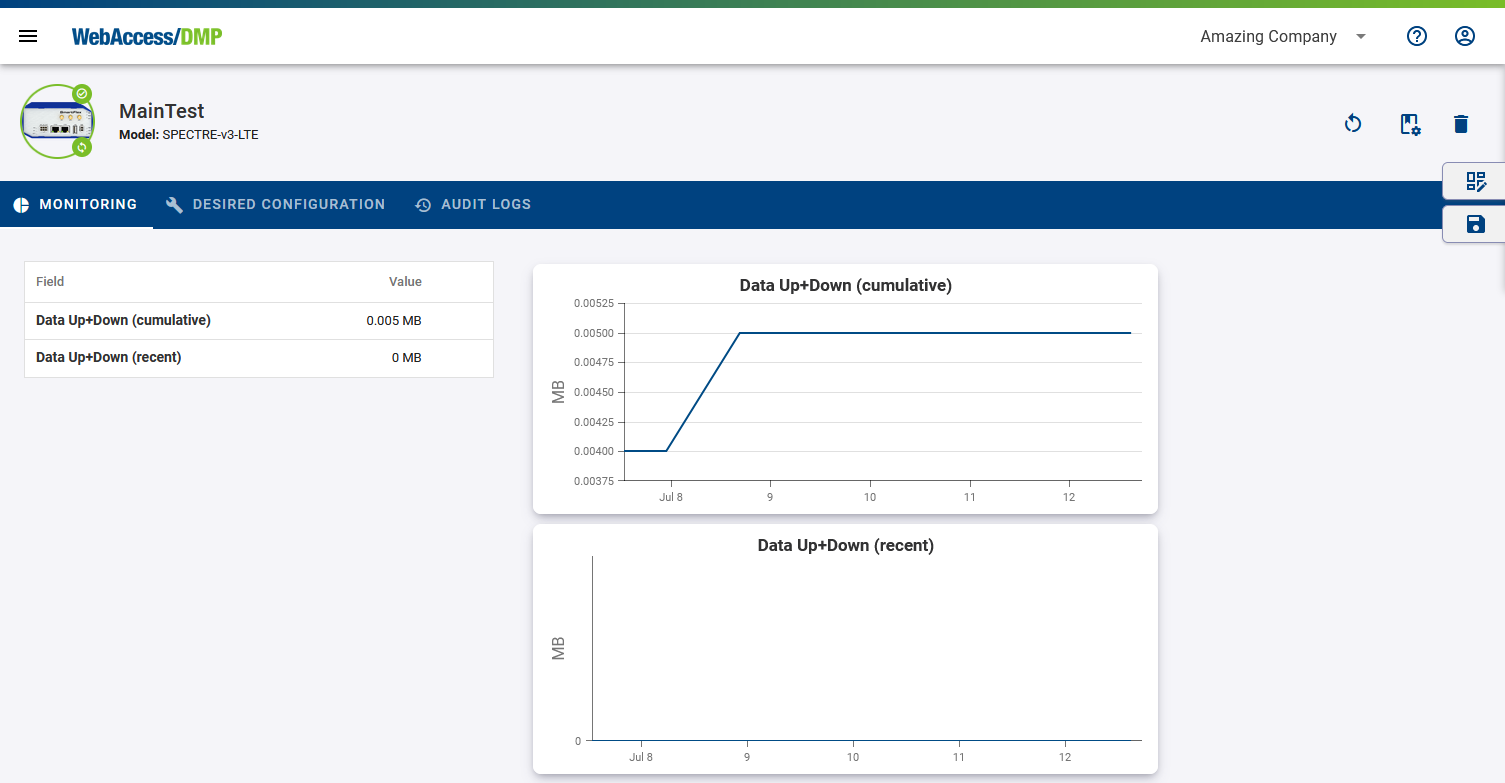Select the Data Up+Down (cumulative) table row label
Viewport: 1505px width, 783px height.
click(123, 320)
